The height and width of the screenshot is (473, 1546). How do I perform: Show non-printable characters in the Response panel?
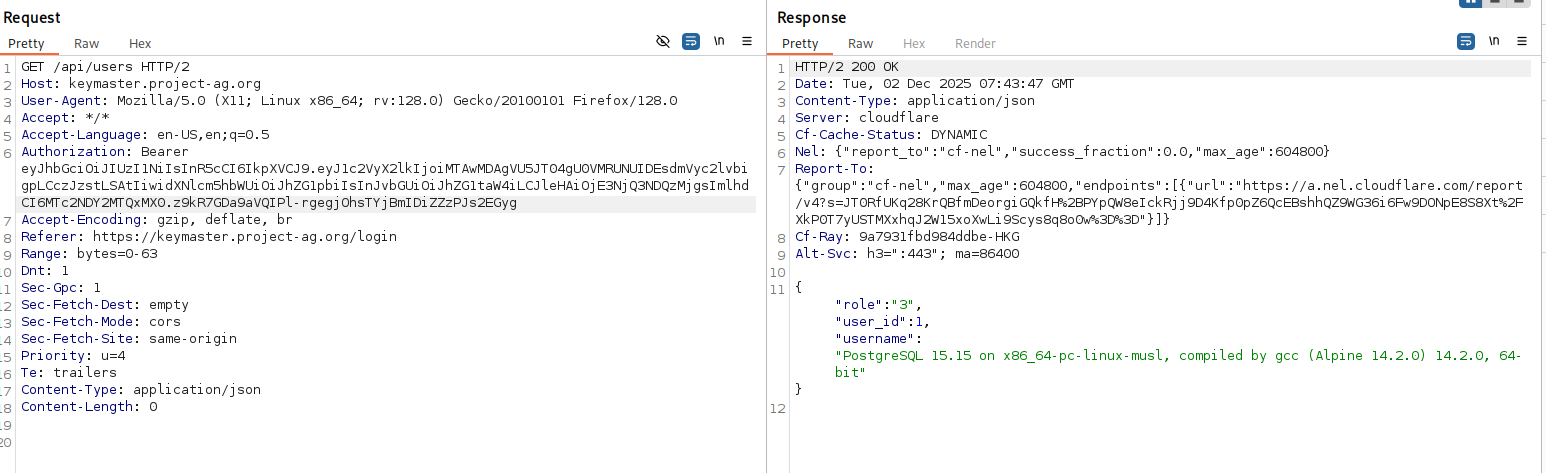(x=1494, y=41)
